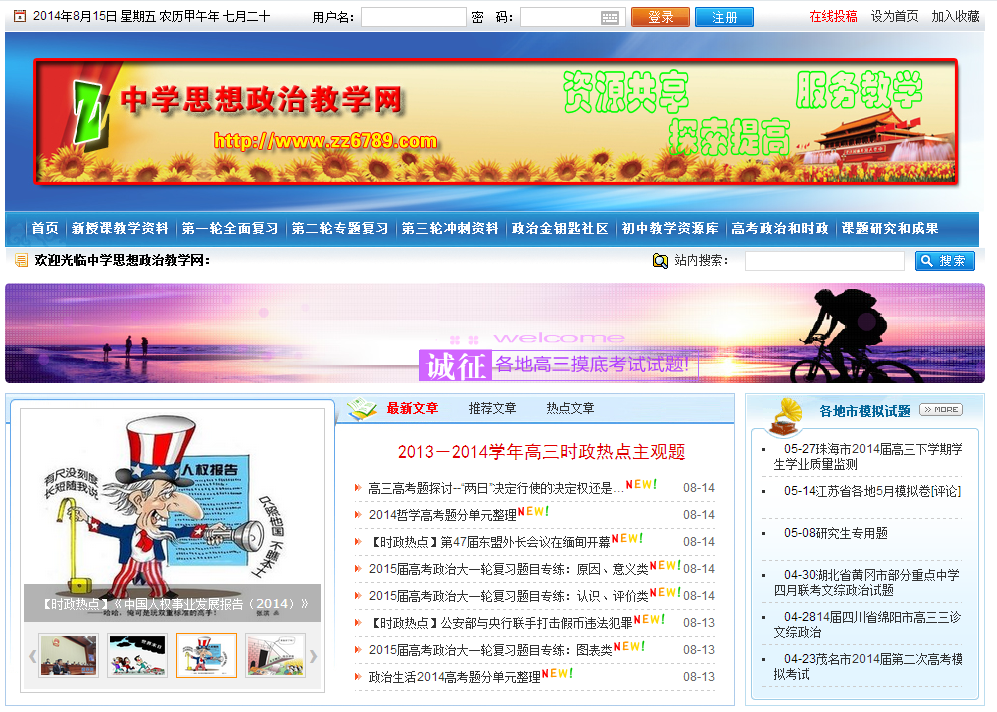Click the soft keyboard icon in password field

610,18
